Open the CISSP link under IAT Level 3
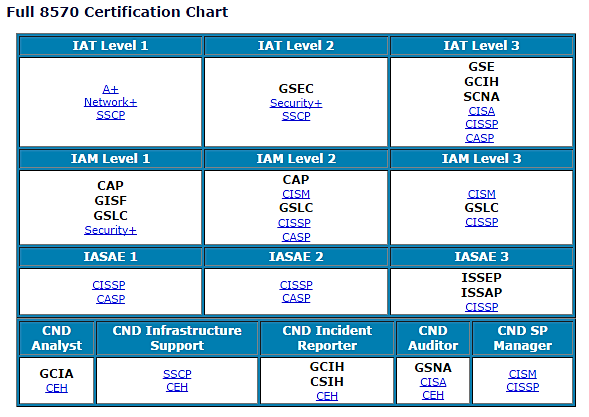589x417 pixels. click(482, 124)
